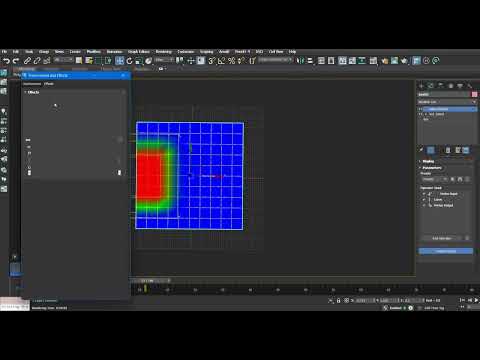This screenshot has width=480, height=360.
Task: Switch rectangular selection region mode
Action: pyautogui.click(x=98, y=61)
